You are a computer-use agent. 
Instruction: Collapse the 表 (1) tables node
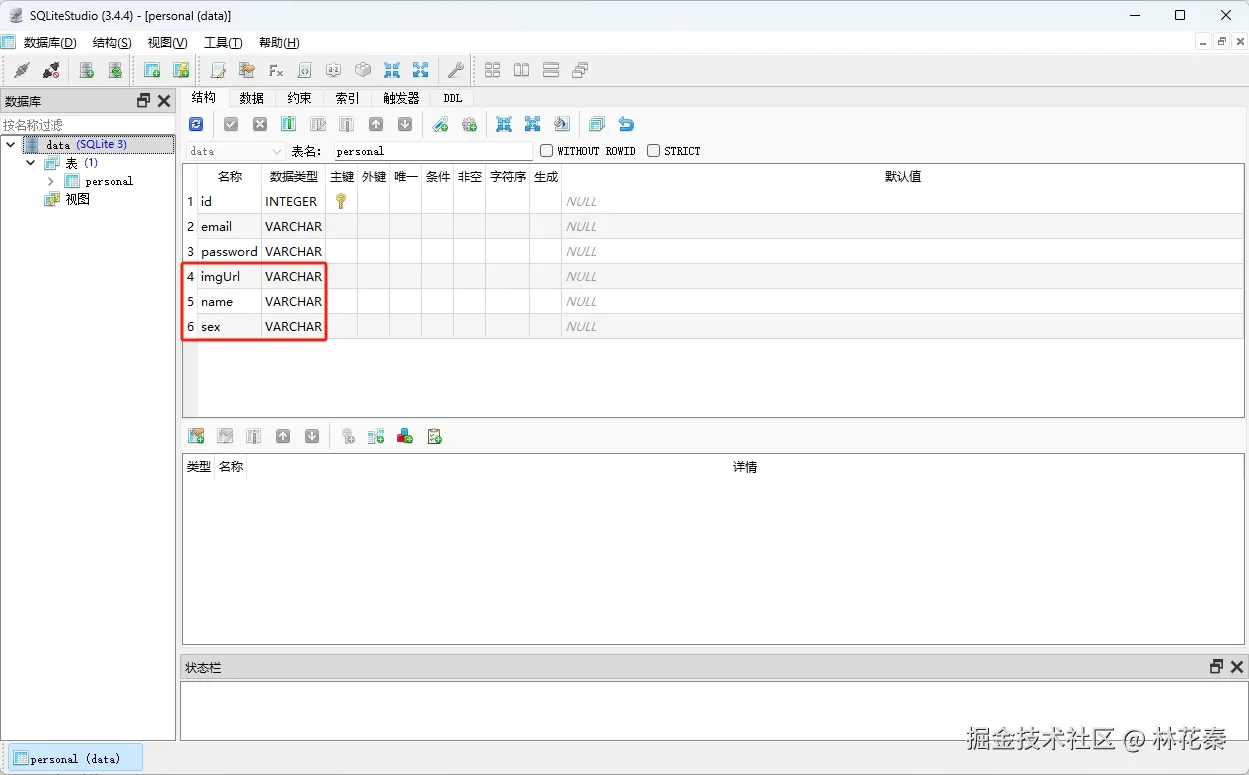[x=31, y=163]
